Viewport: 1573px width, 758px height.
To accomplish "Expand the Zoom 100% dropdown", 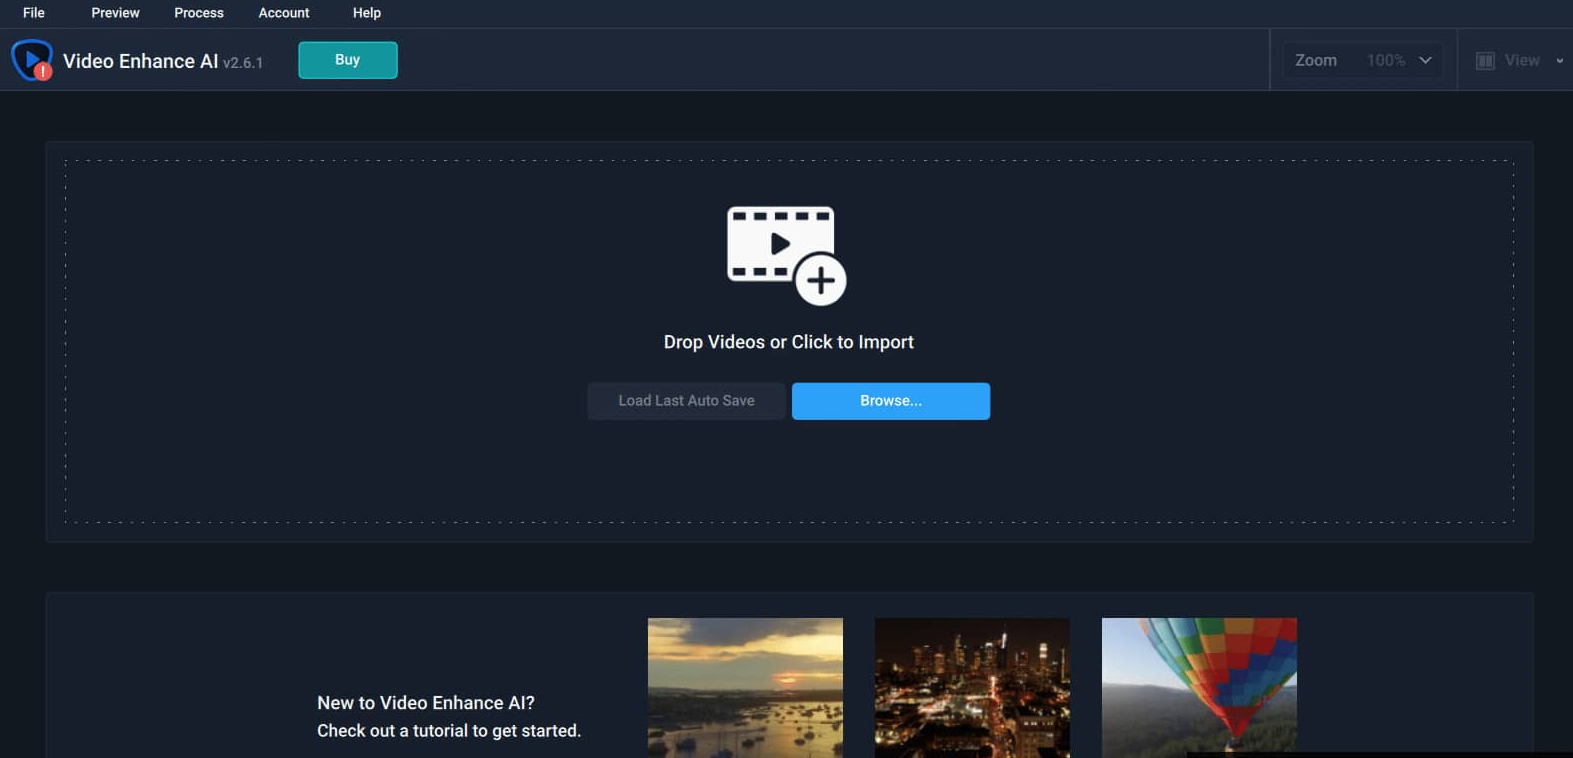I will (1363, 61).
